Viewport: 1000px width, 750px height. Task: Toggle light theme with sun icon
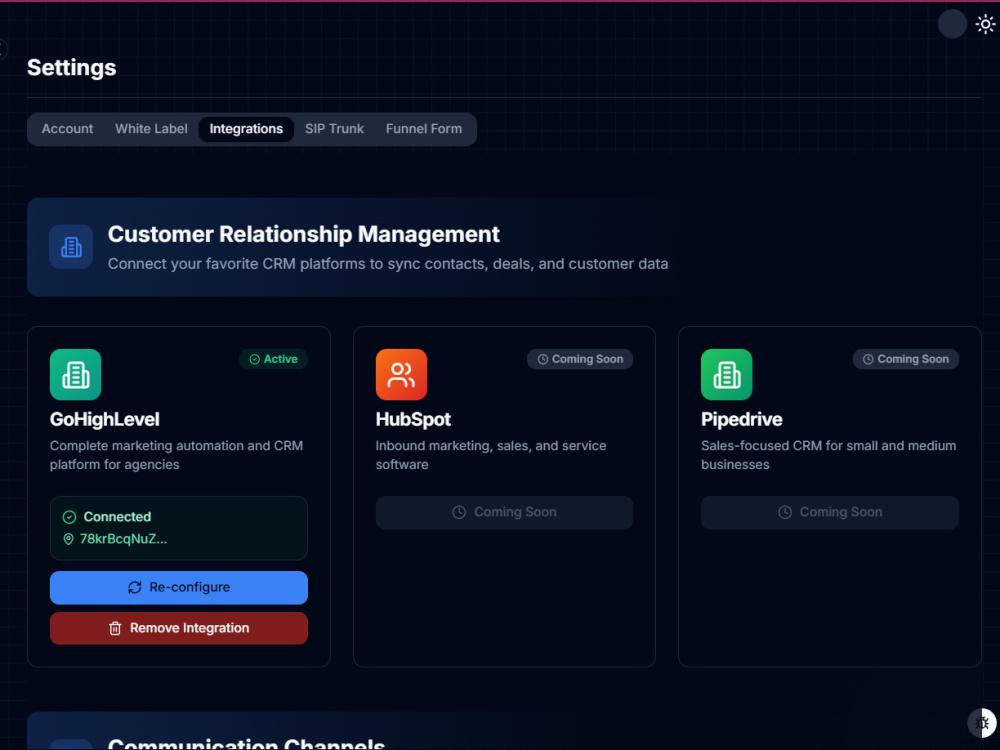(x=985, y=24)
